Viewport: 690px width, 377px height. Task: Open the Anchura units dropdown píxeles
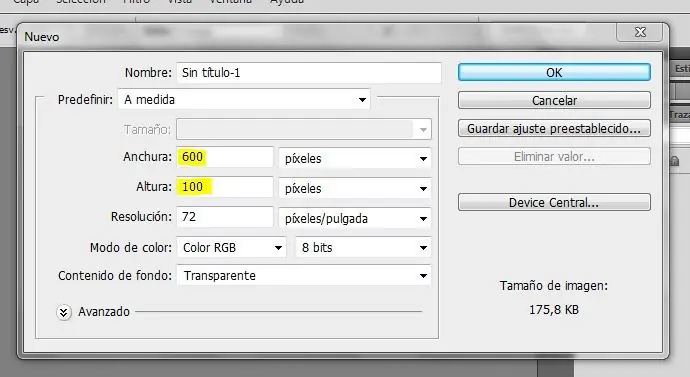click(x=355, y=158)
